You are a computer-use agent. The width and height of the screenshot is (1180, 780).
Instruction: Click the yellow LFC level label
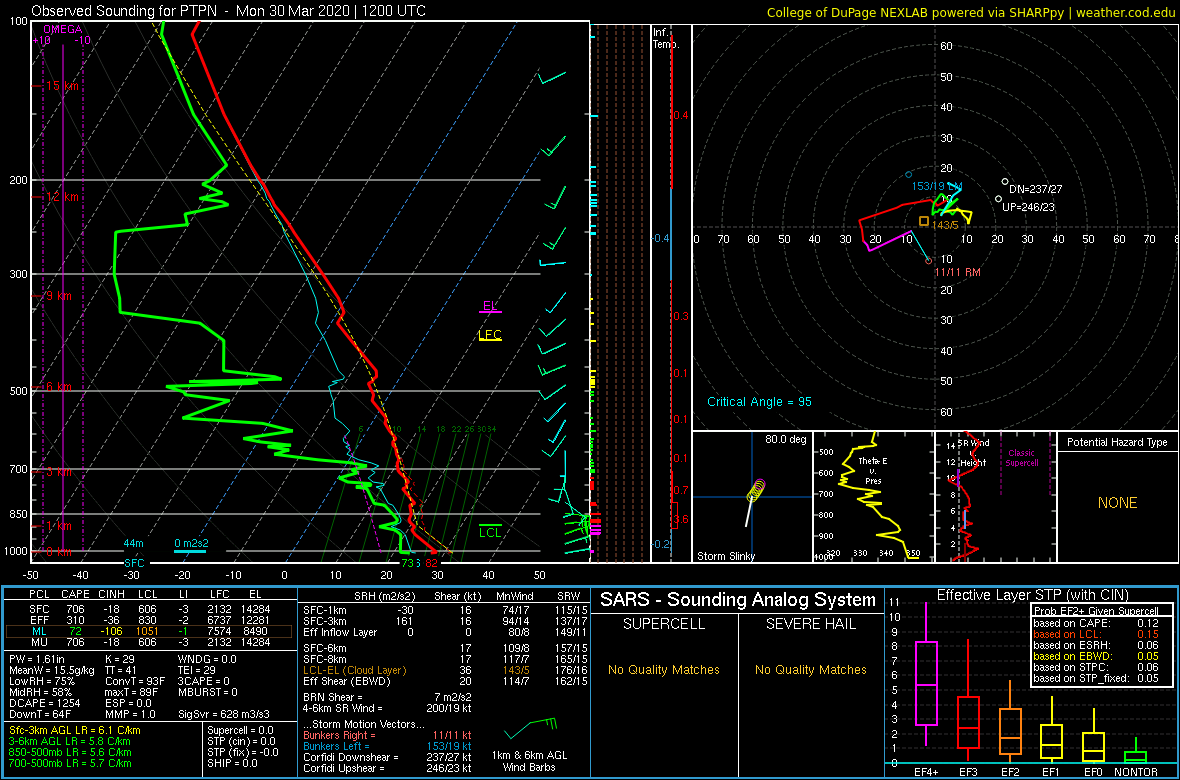tap(490, 334)
